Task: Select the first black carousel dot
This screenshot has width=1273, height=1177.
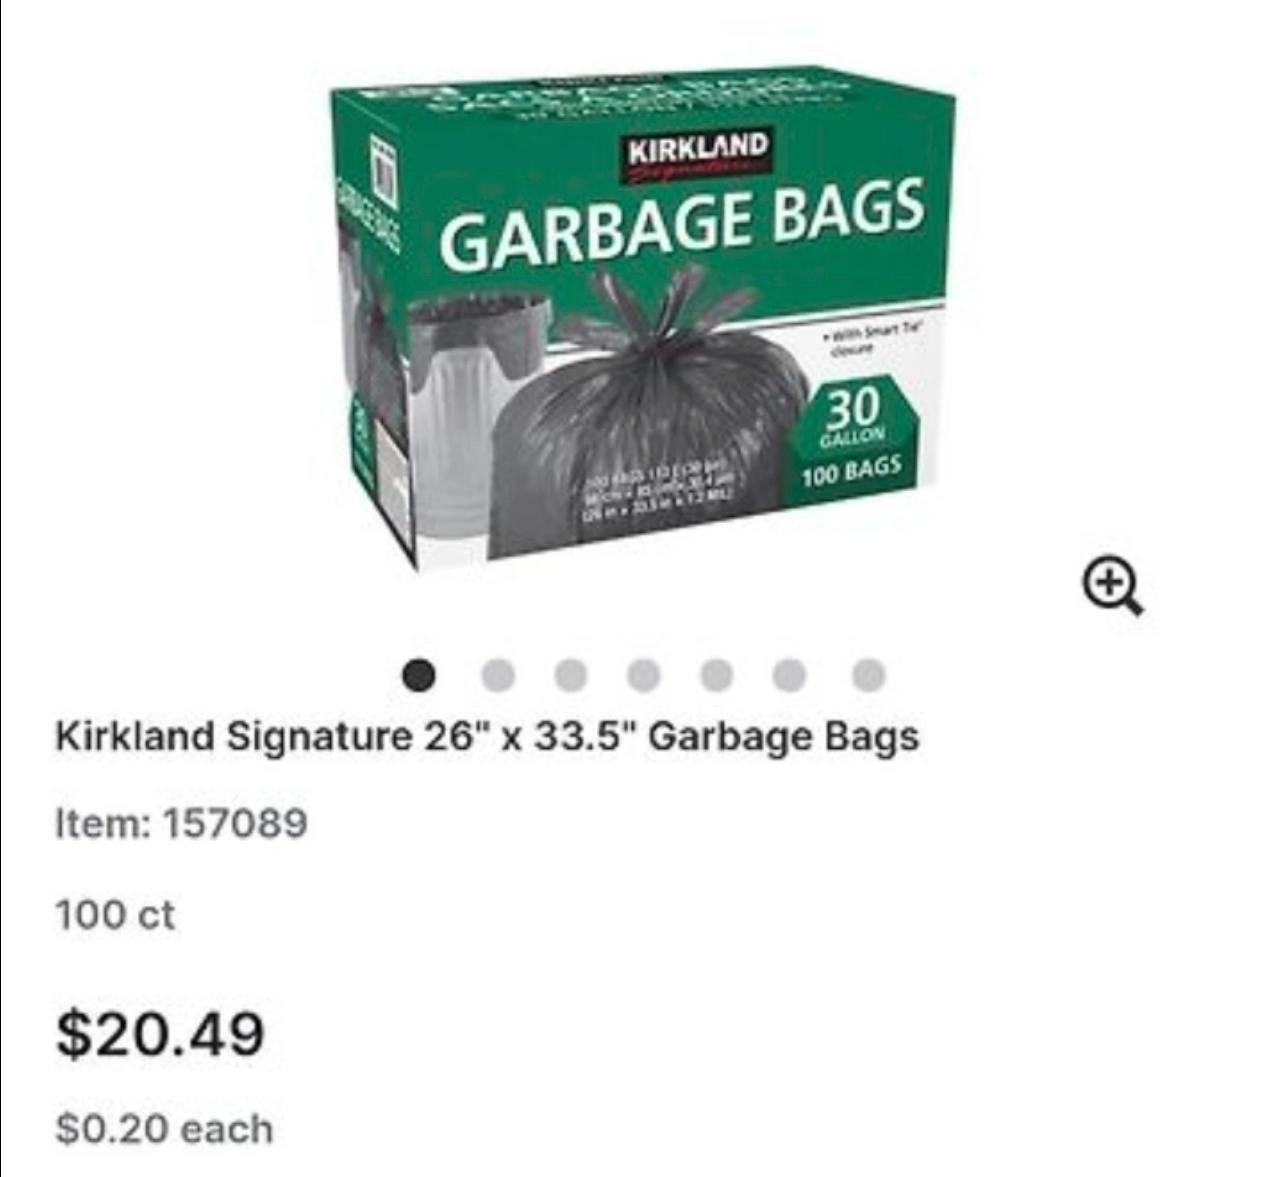Action: pyautogui.click(x=419, y=676)
